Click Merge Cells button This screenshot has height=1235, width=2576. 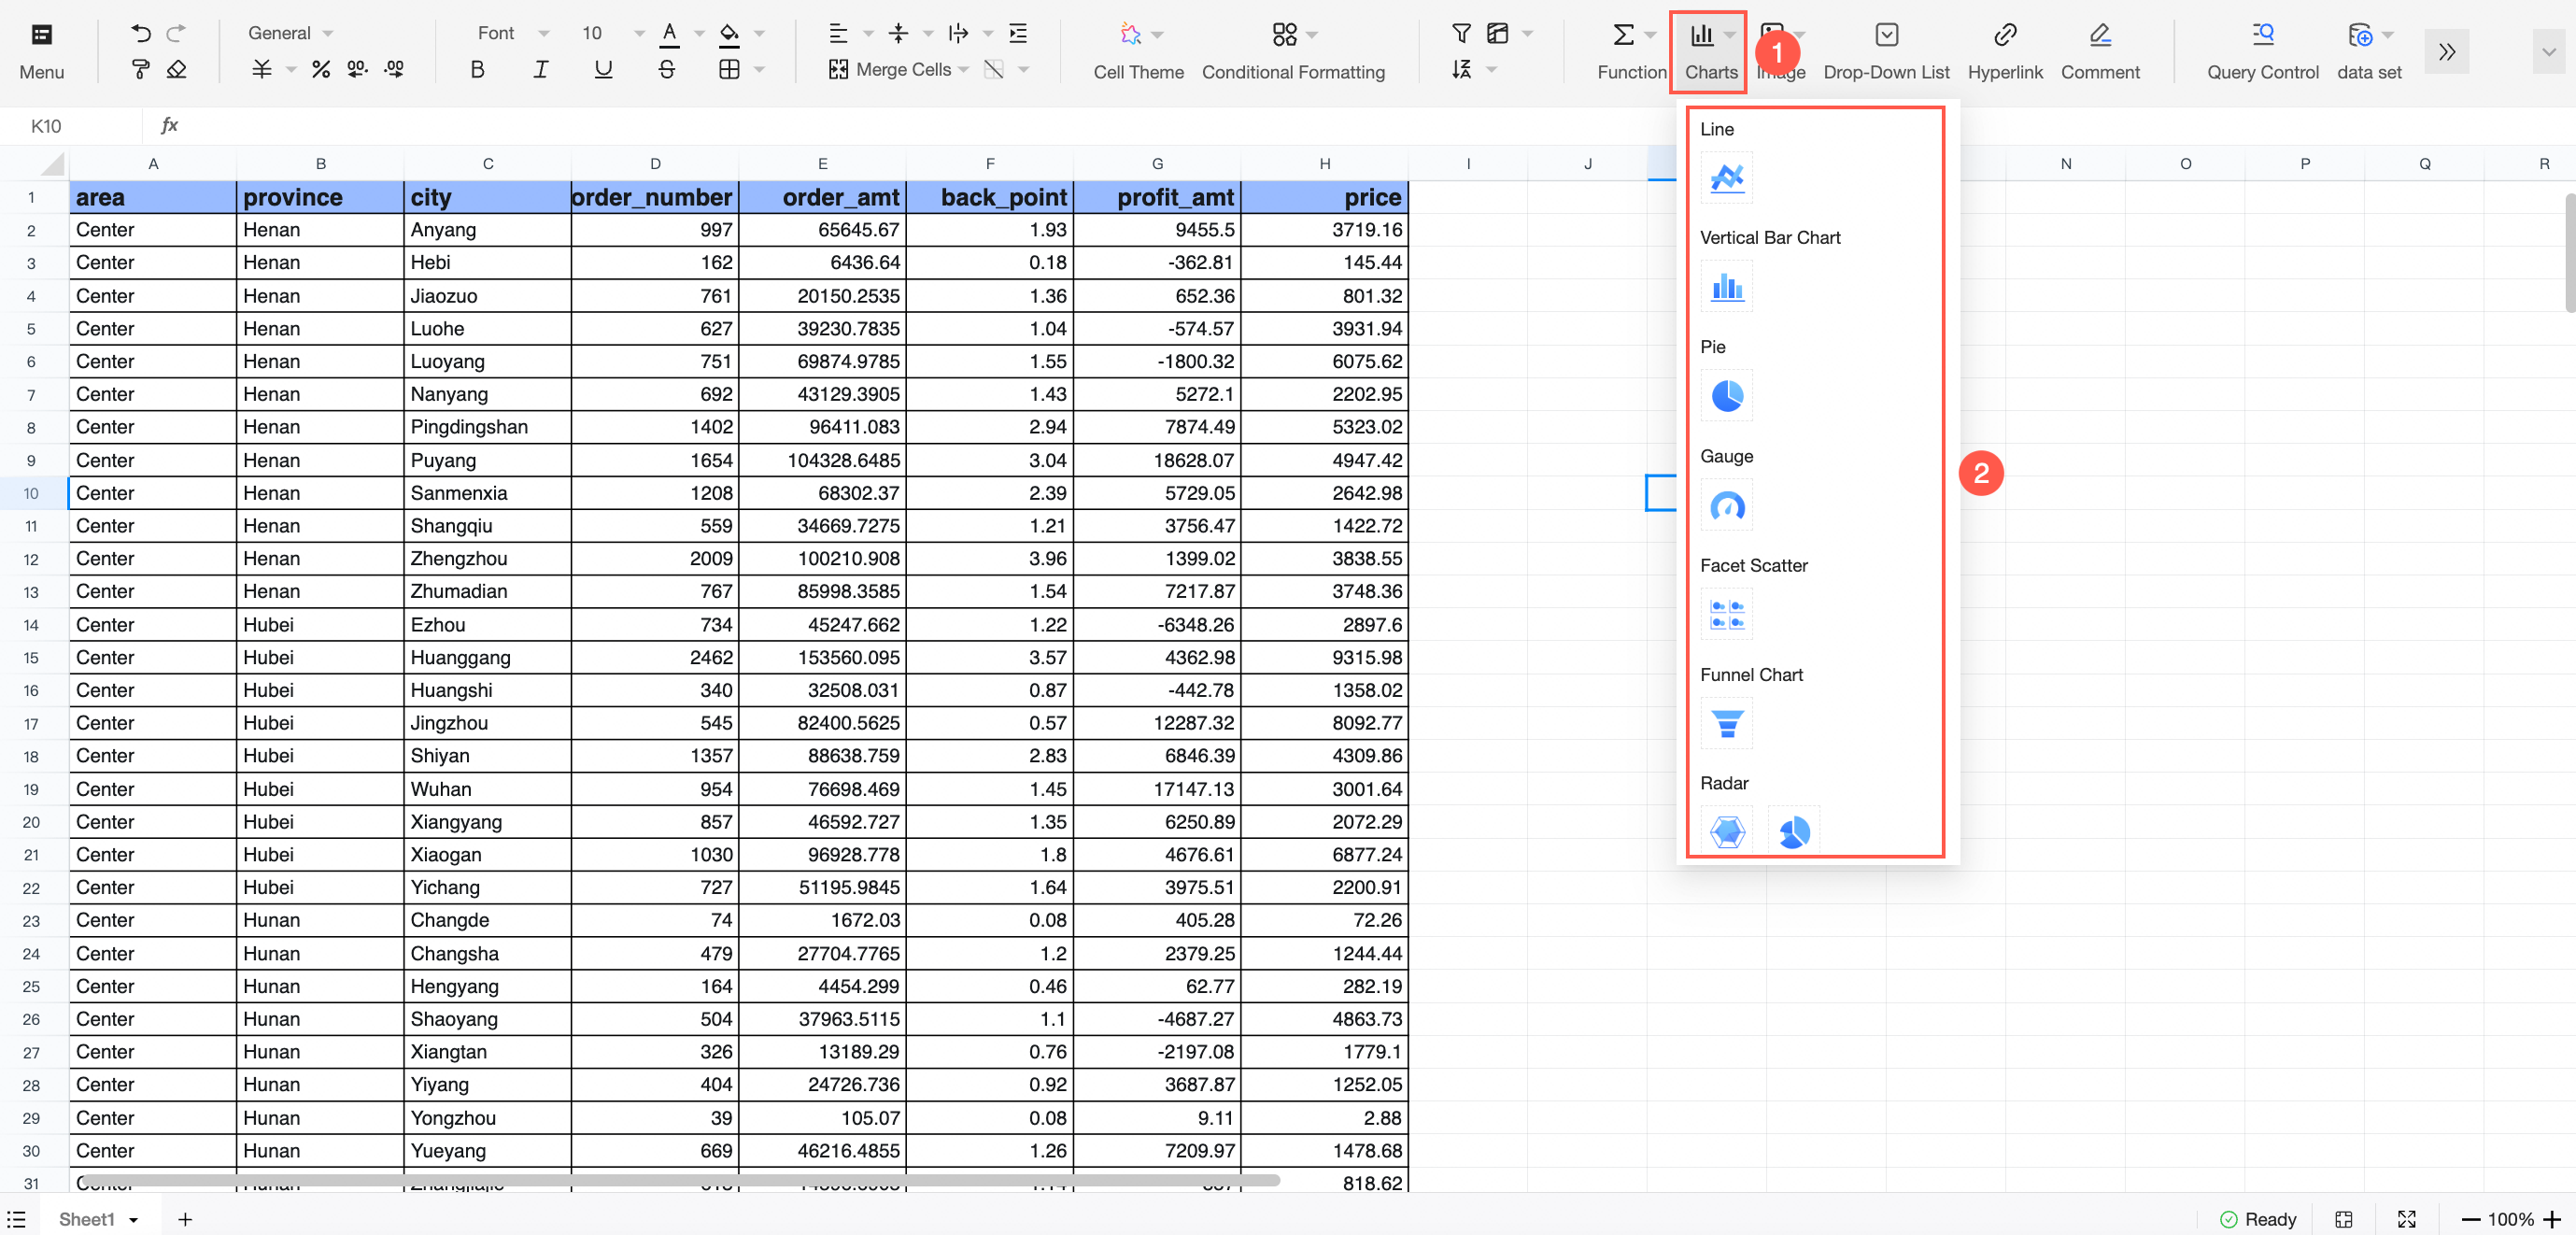[x=890, y=69]
